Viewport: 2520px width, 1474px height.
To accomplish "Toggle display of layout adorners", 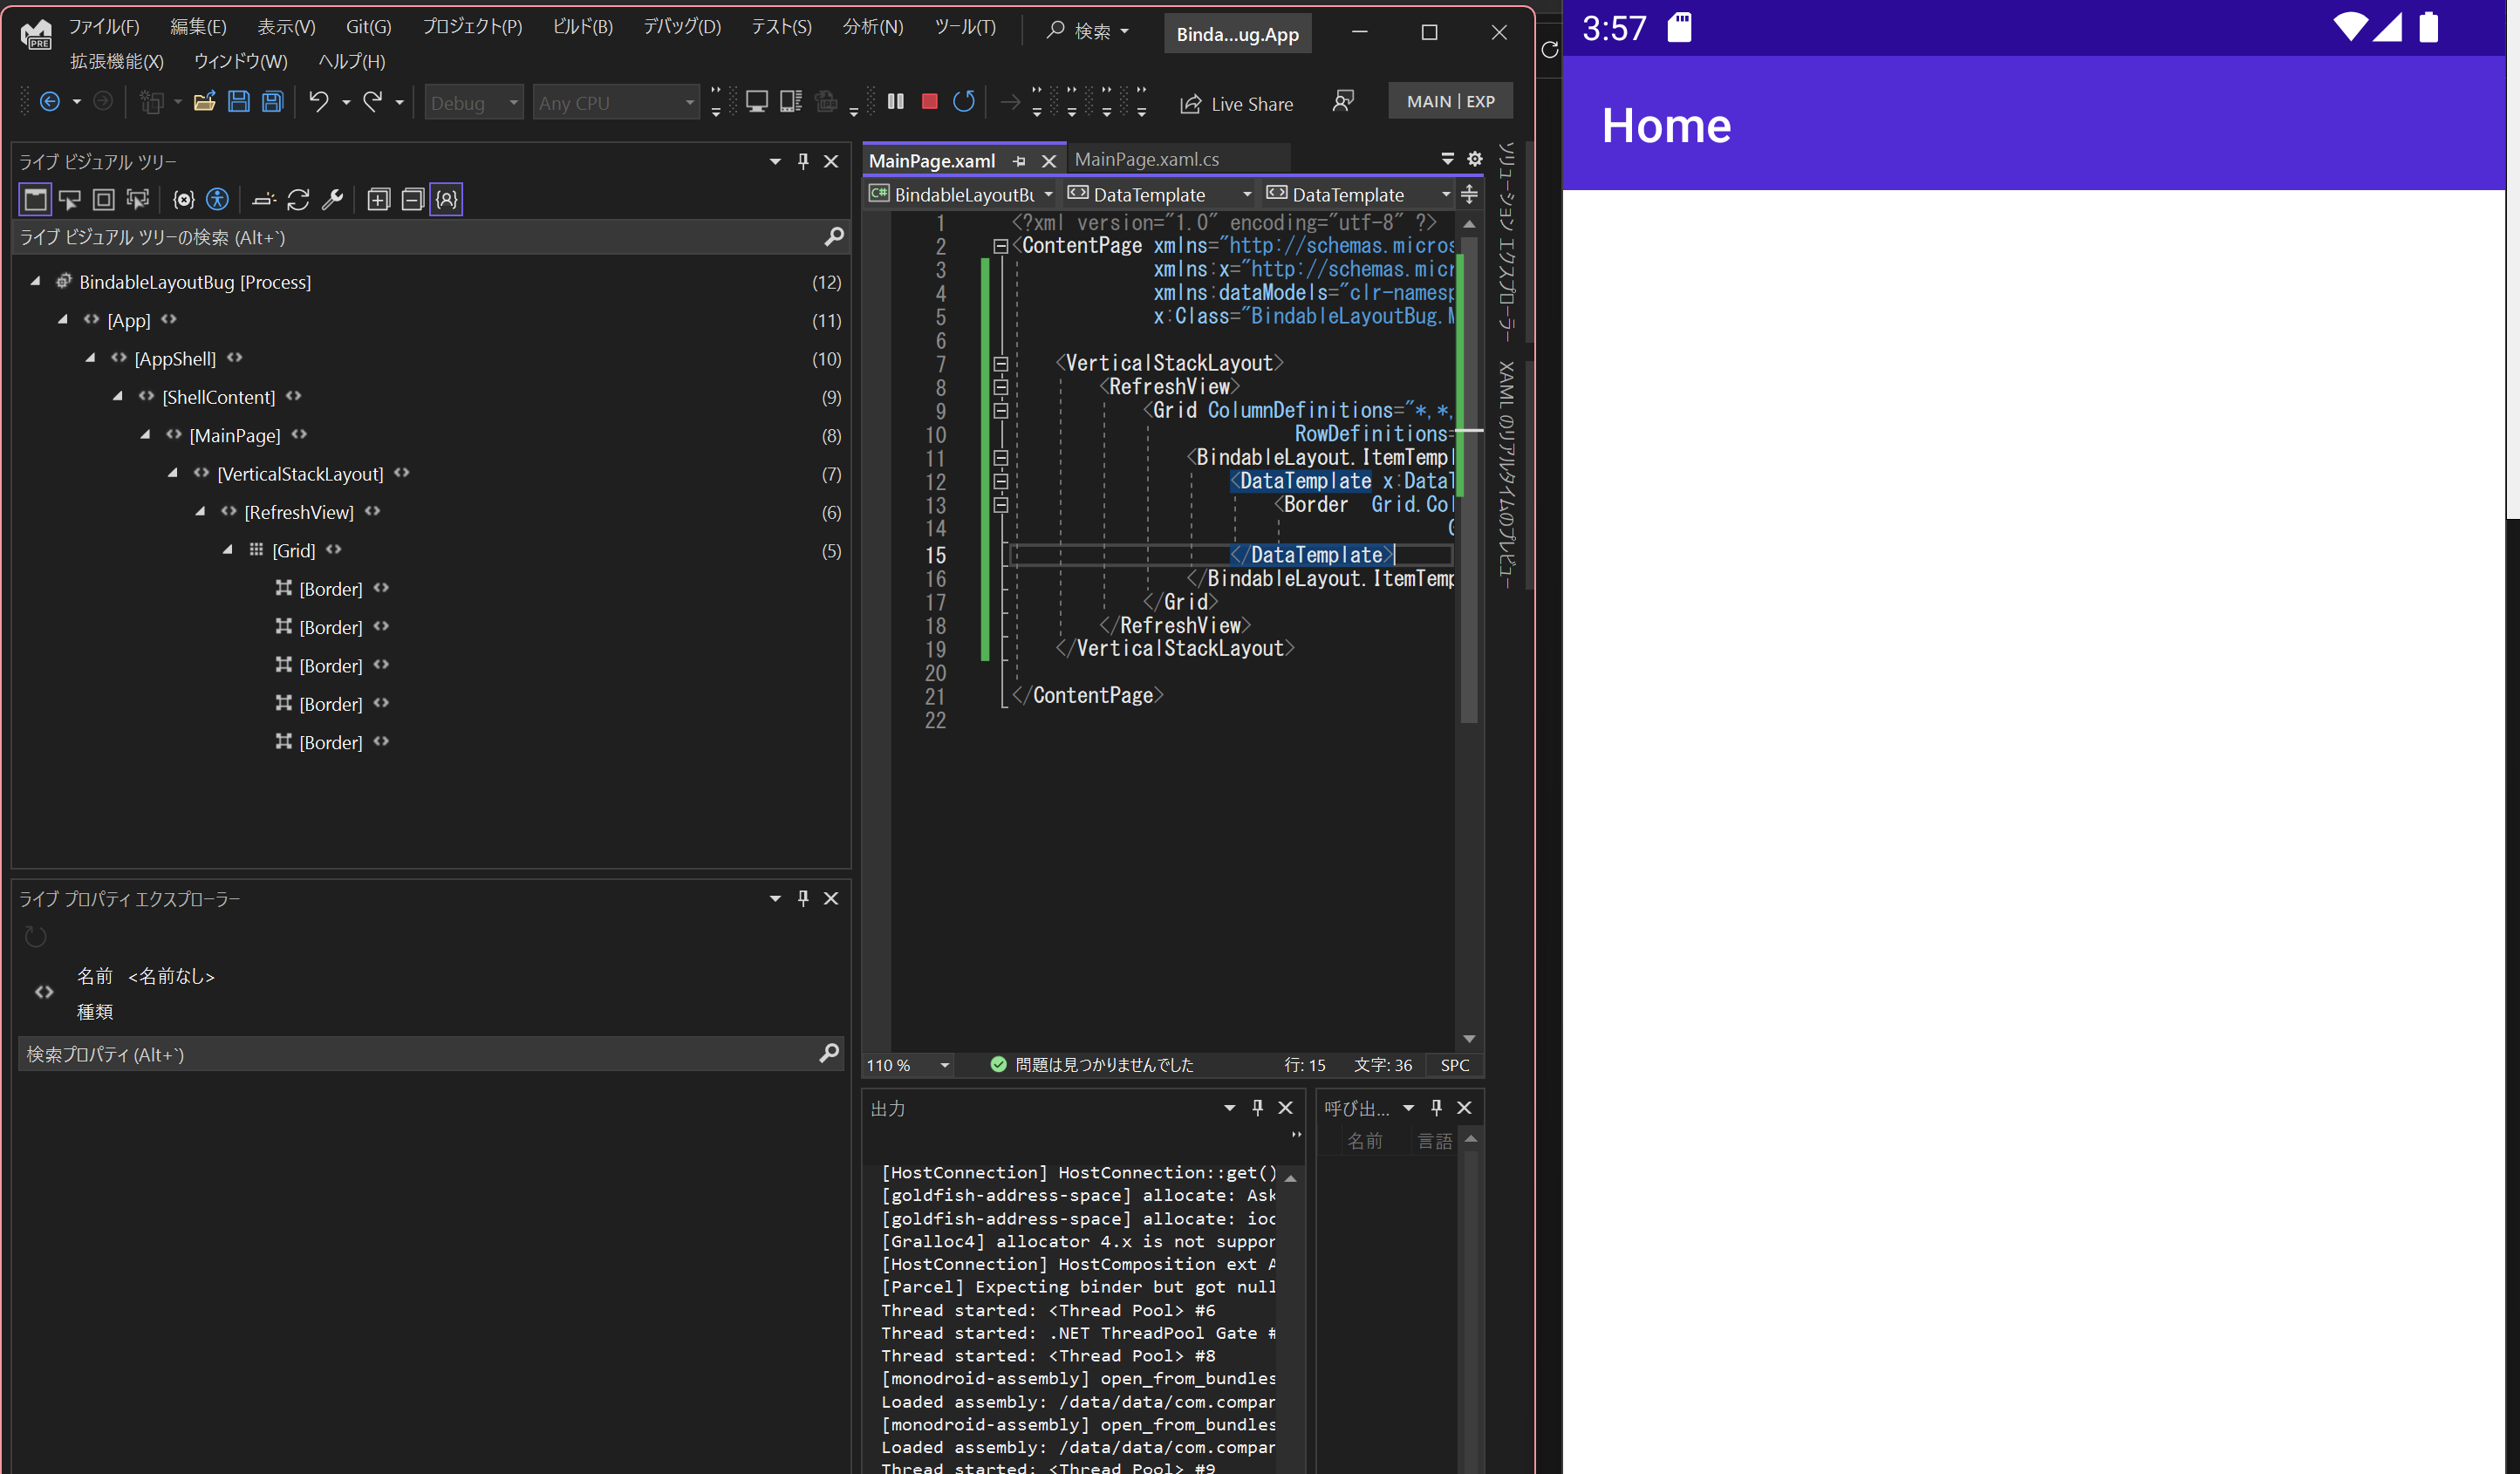I will click(x=103, y=199).
